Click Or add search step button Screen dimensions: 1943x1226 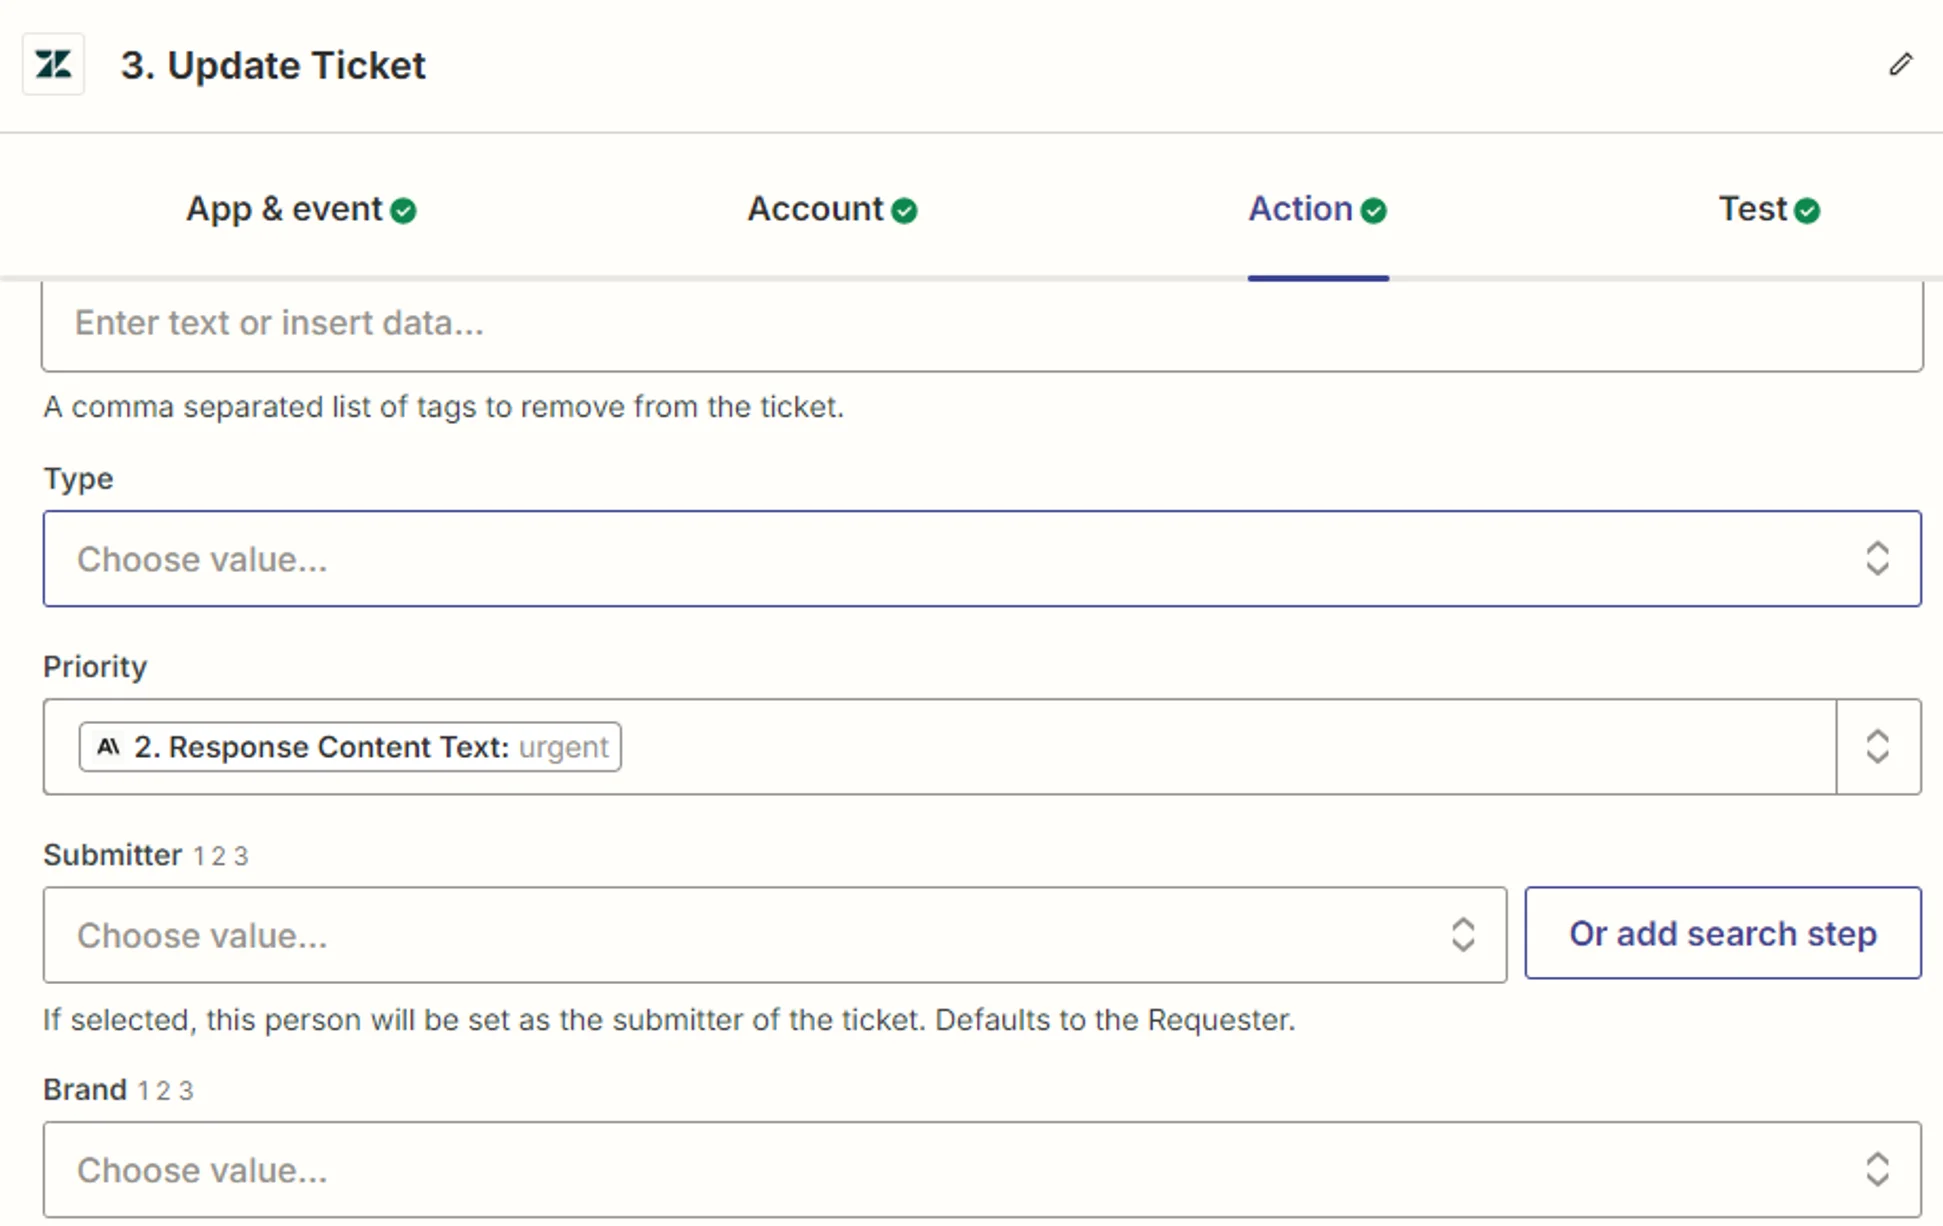[x=1722, y=933]
